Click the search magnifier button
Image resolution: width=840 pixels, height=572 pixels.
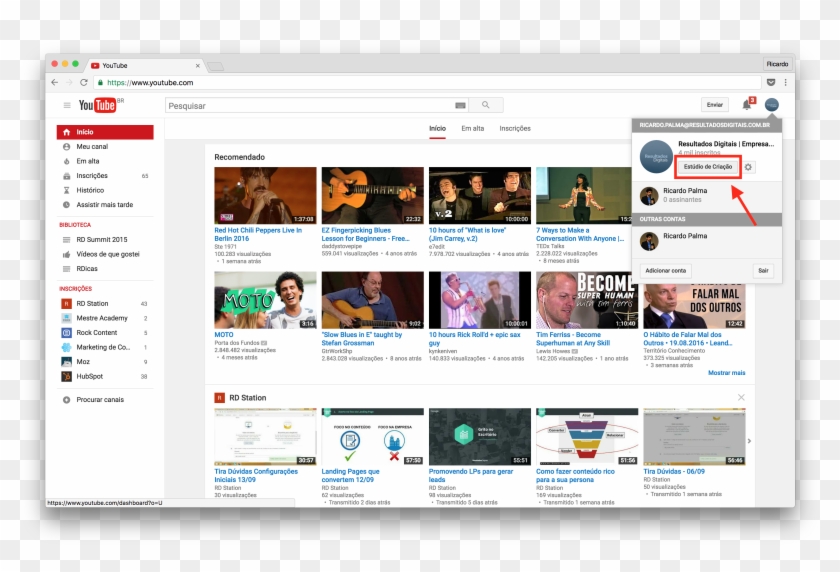[x=485, y=105]
